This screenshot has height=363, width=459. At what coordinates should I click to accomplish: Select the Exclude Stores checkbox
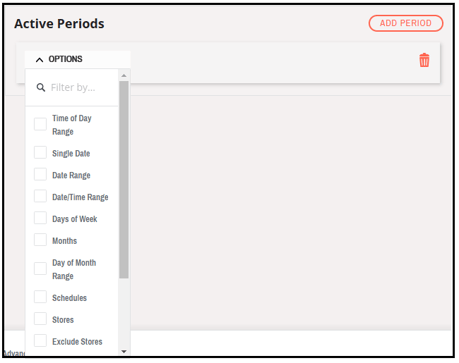point(40,341)
